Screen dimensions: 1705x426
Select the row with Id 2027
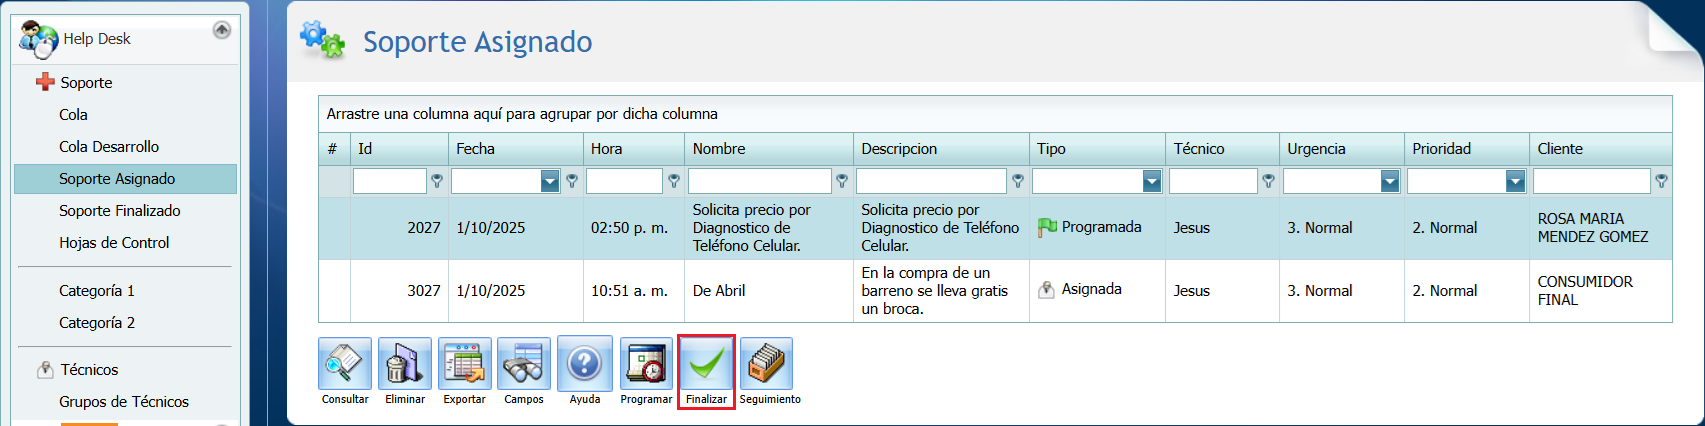click(995, 228)
